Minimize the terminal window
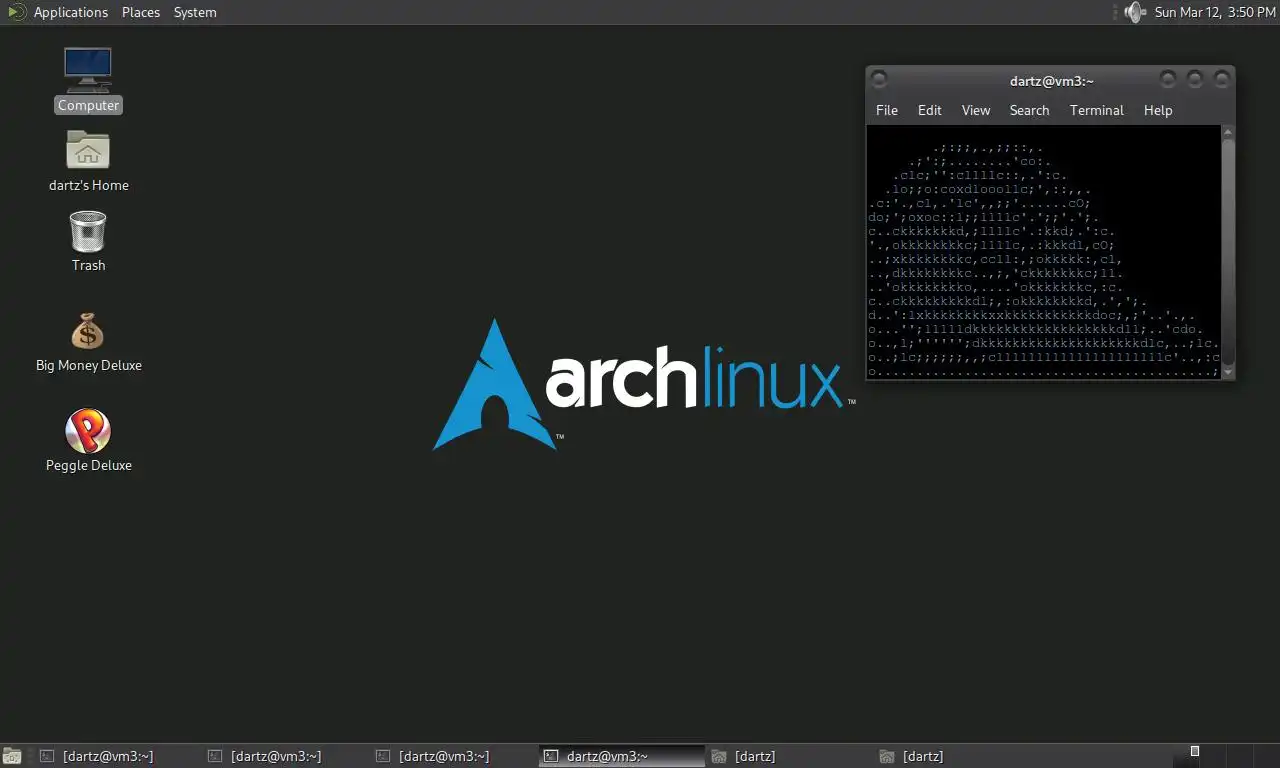This screenshot has height=768, width=1280. tap(1167, 79)
